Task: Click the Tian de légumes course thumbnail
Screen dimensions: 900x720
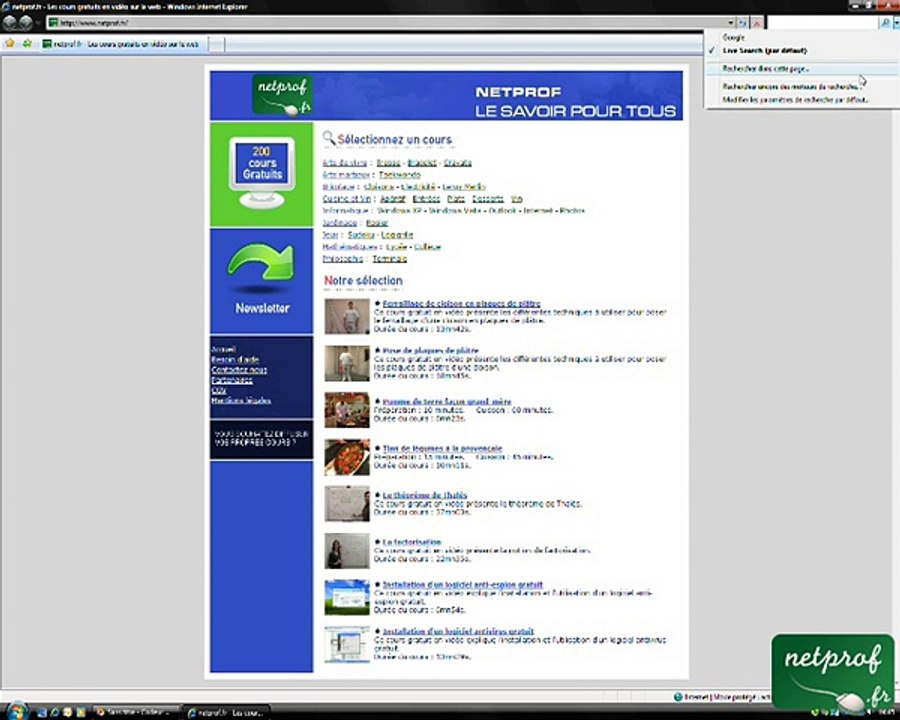Action: pyautogui.click(x=347, y=457)
